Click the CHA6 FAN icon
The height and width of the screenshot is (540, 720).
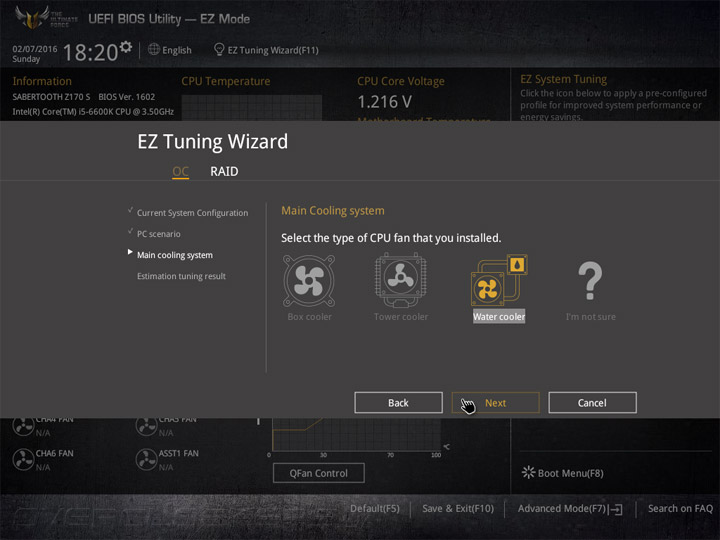coord(23,460)
